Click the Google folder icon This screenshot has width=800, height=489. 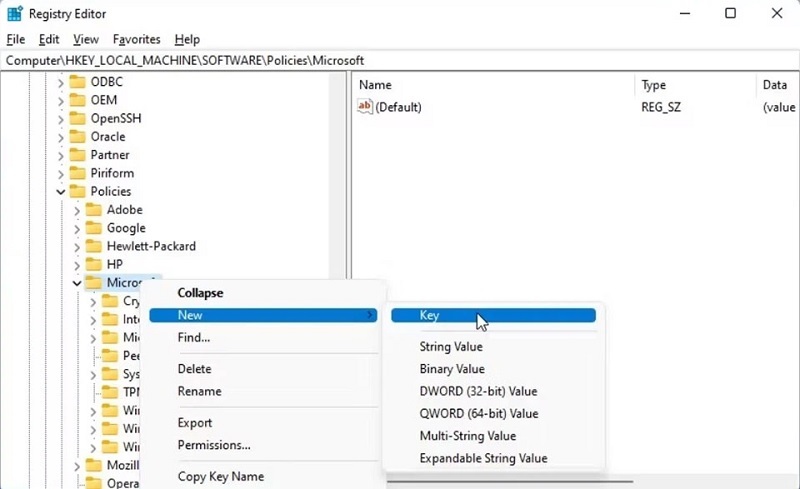coord(94,228)
